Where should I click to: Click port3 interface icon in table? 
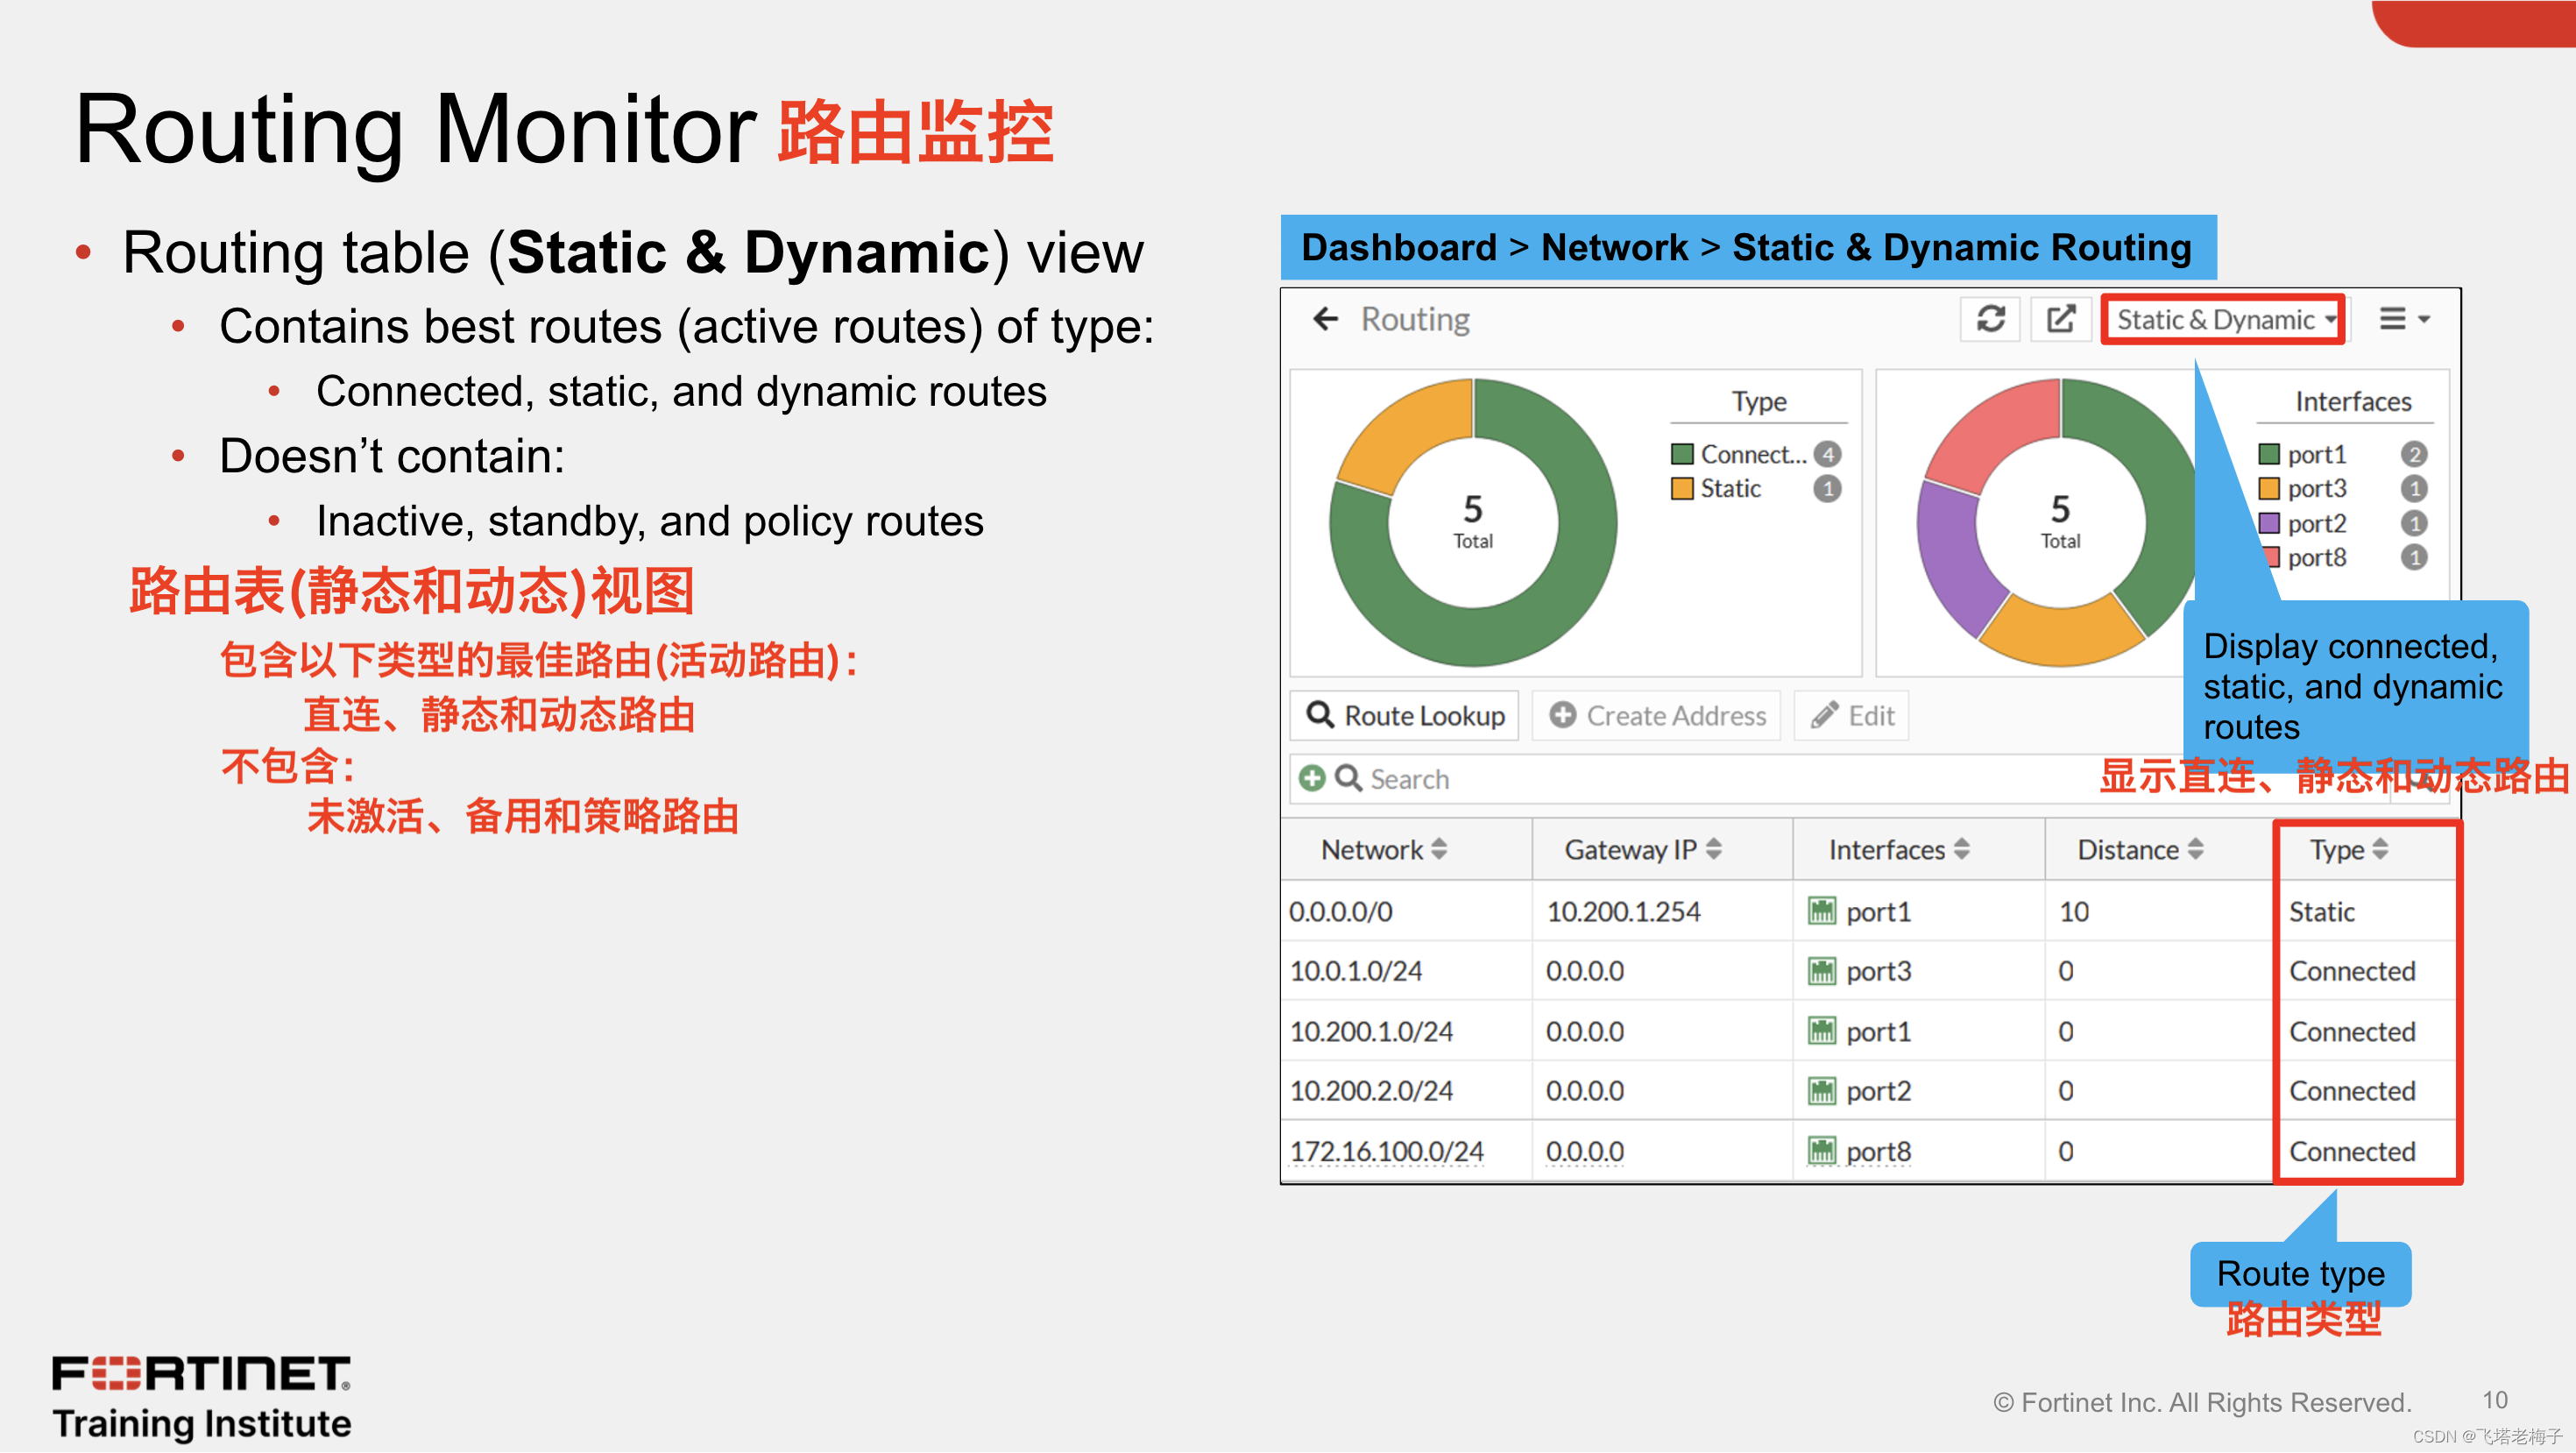click(x=1822, y=971)
